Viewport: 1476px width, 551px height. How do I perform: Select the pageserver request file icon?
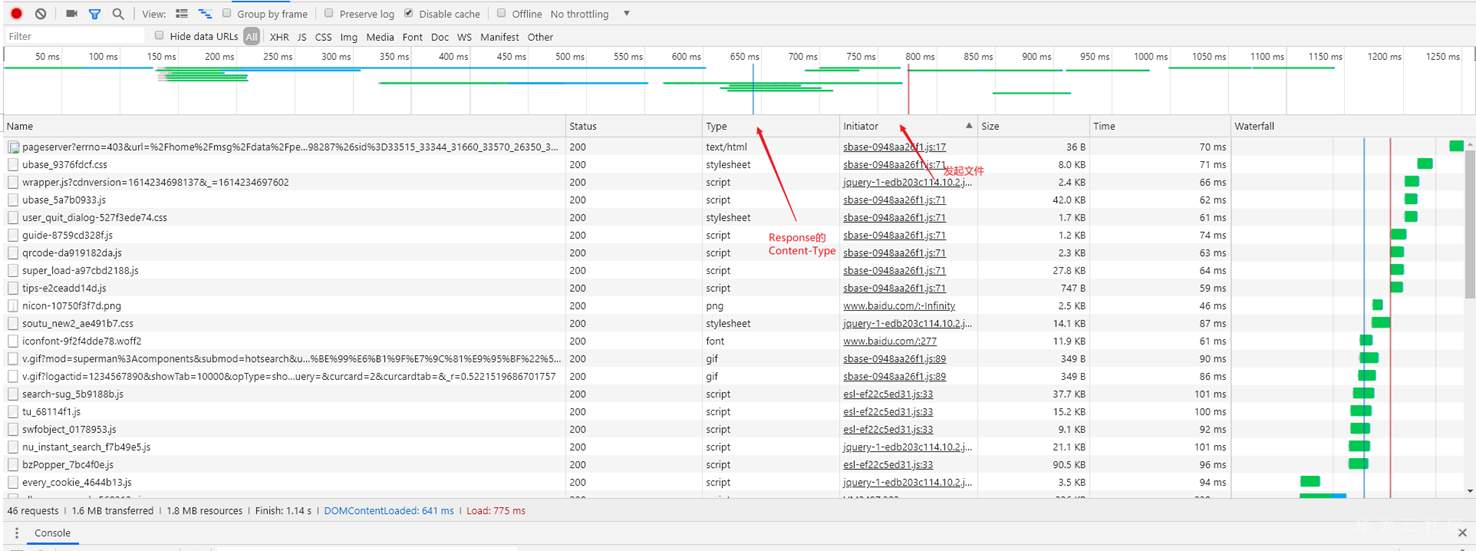point(14,147)
